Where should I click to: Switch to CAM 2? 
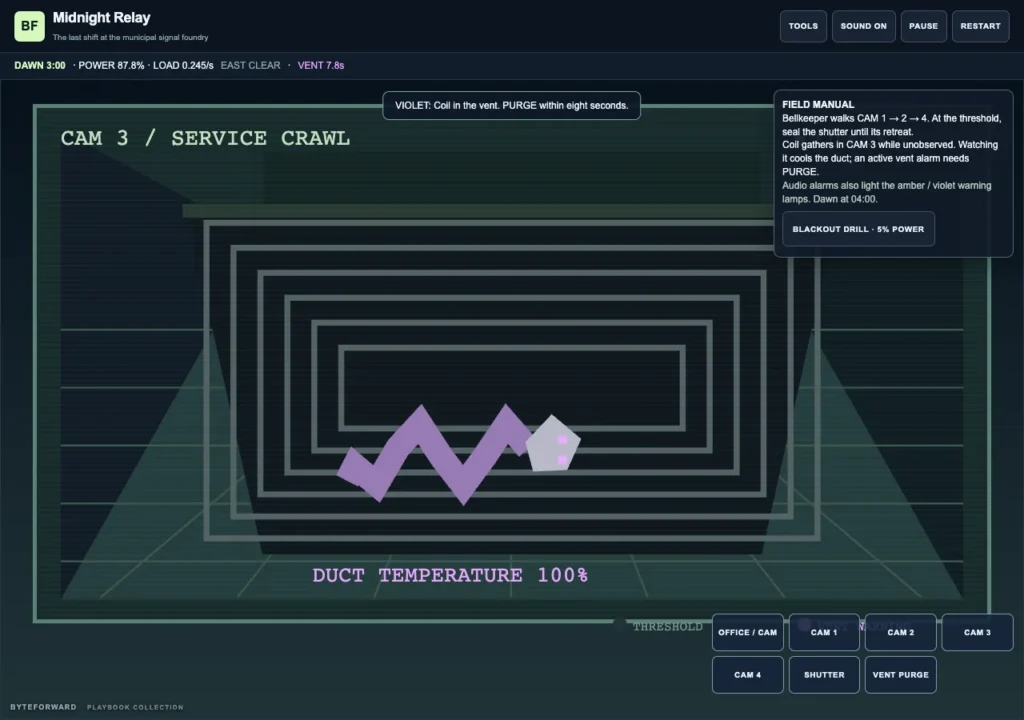click(x=901, y=632)
